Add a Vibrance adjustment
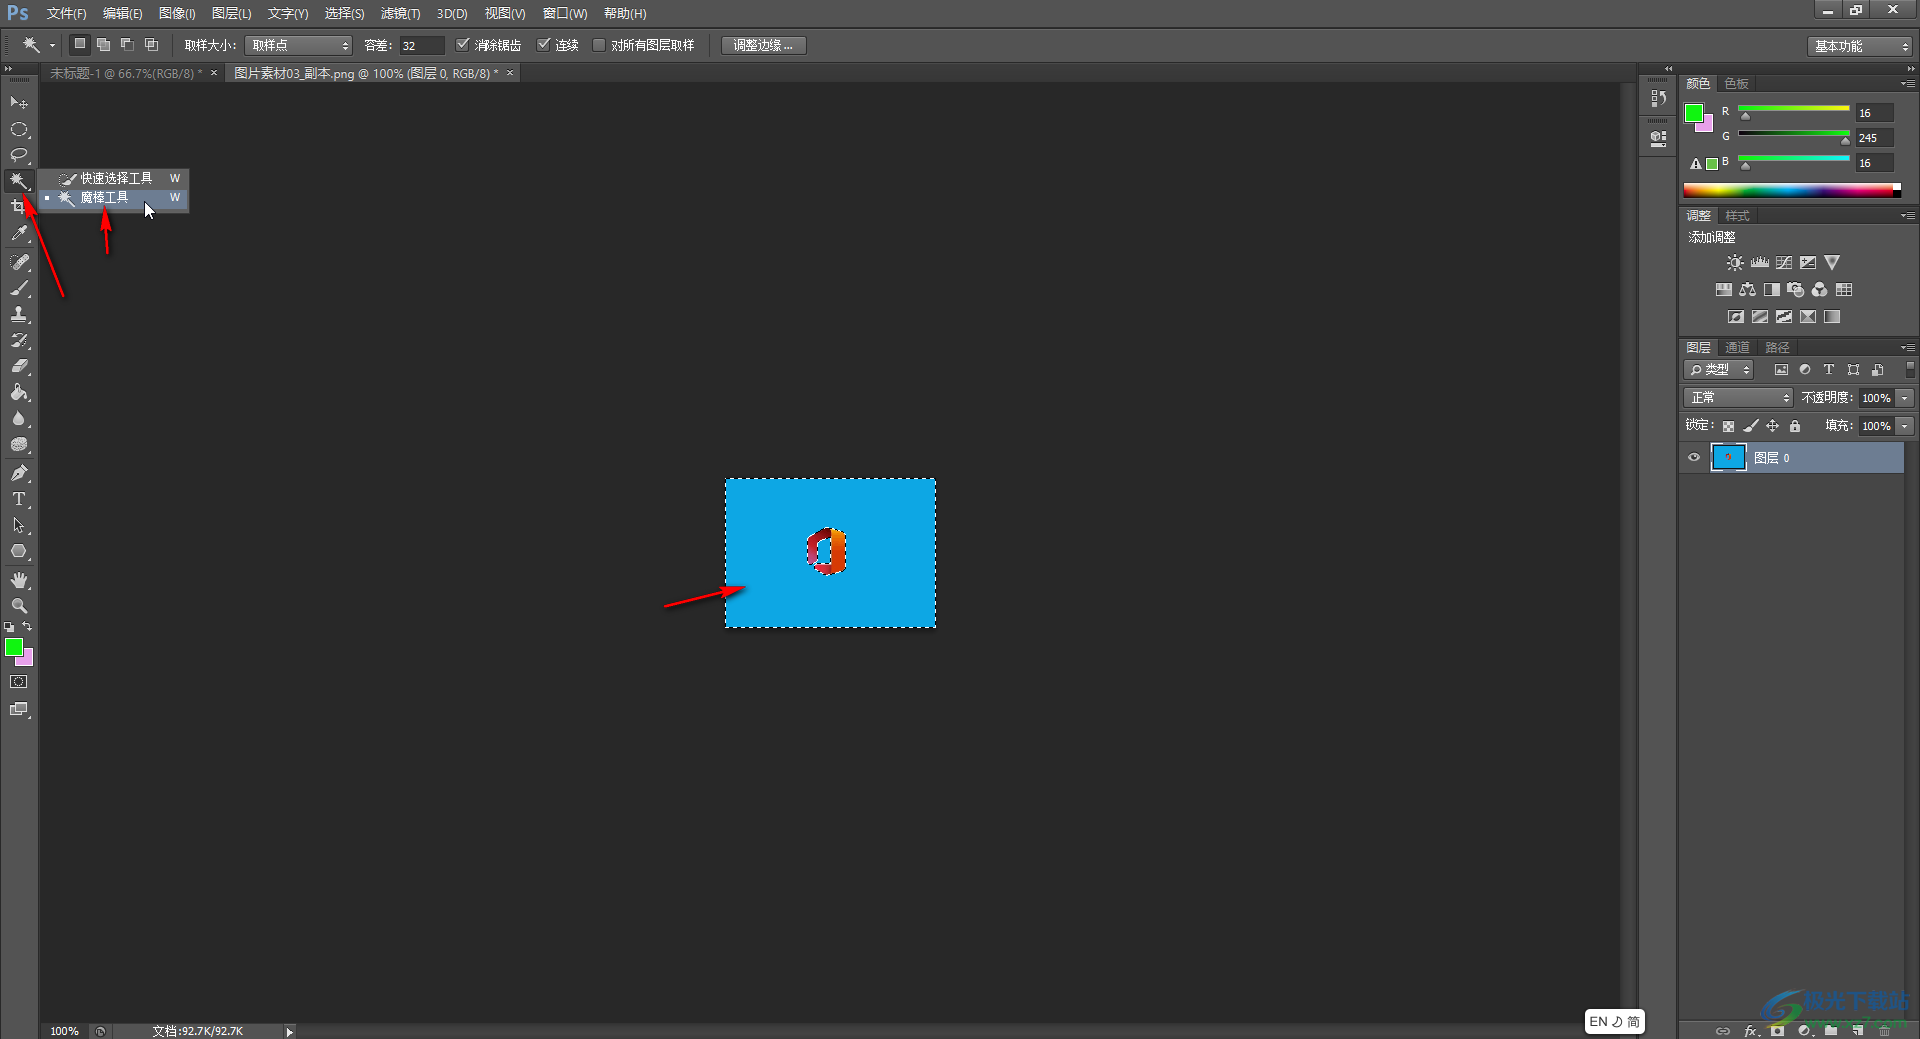1920x1039 pixels. click(x=1832, y=263)
